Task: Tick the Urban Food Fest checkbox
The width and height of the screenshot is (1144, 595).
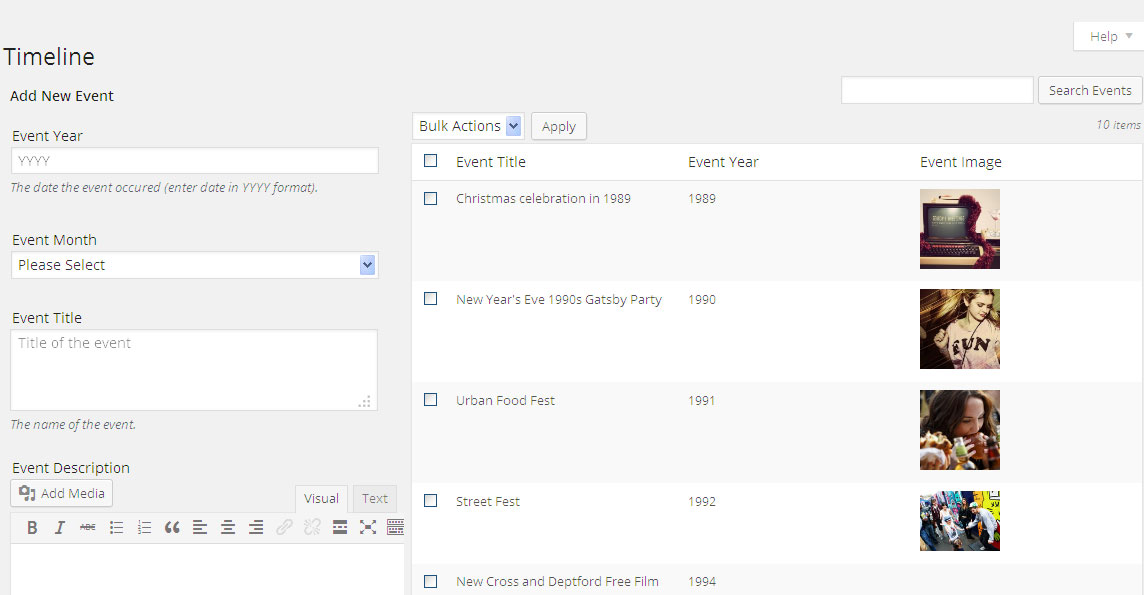Action: (x=431, y=400)
